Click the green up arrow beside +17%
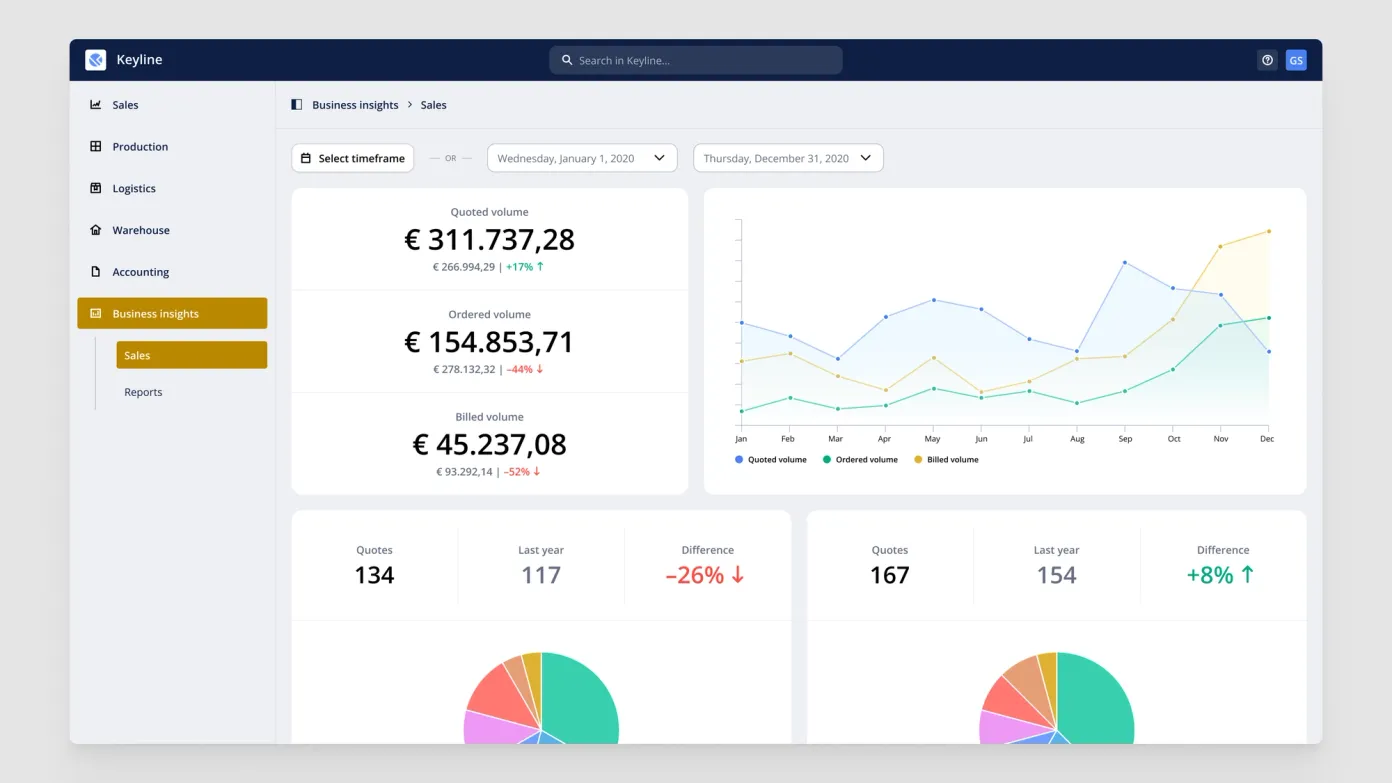1392x783 pixels. pos(540,267)
